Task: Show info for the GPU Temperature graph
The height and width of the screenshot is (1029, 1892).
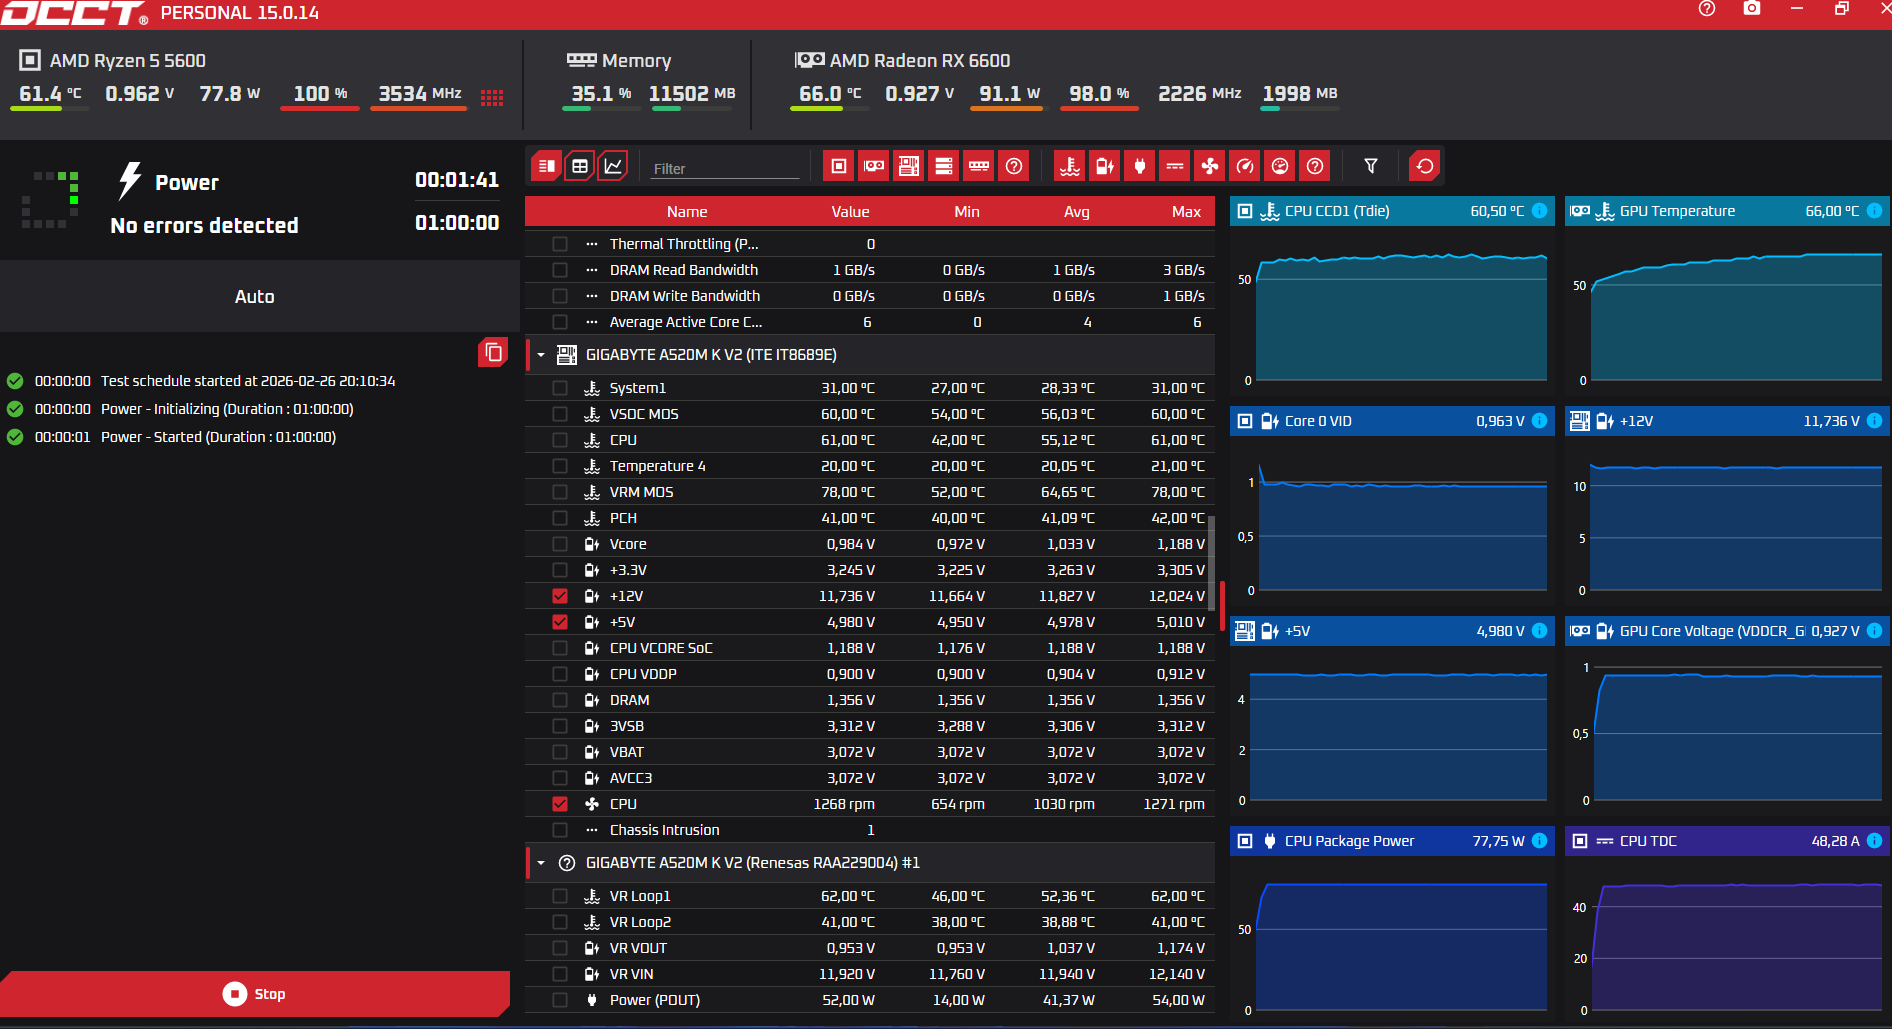Action: tap(1875, 211)
